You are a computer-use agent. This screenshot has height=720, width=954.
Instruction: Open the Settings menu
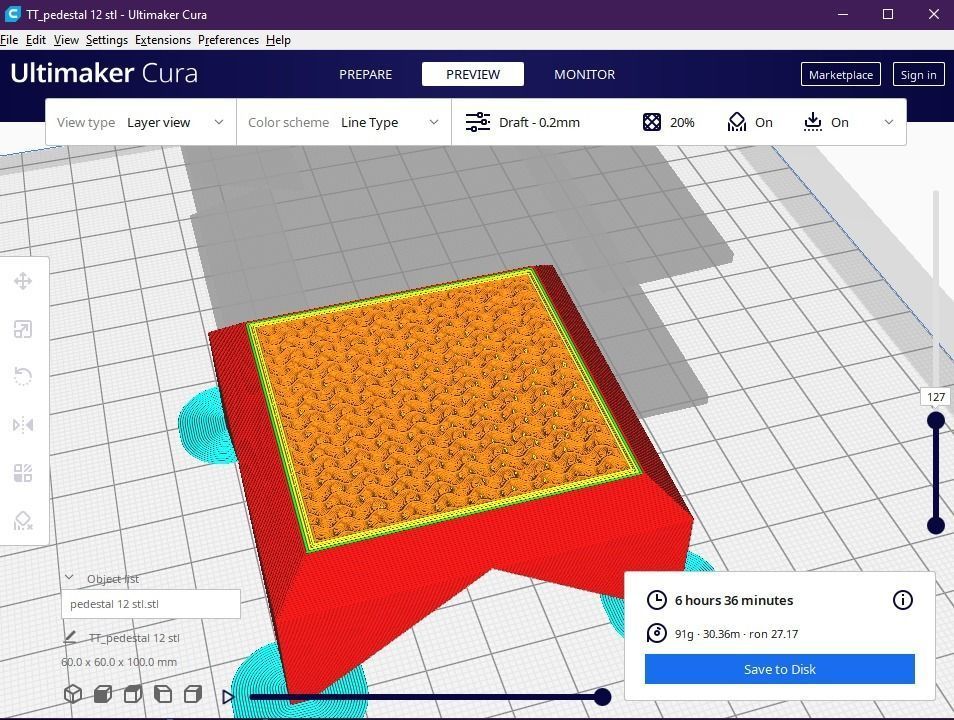click(106, 40)
